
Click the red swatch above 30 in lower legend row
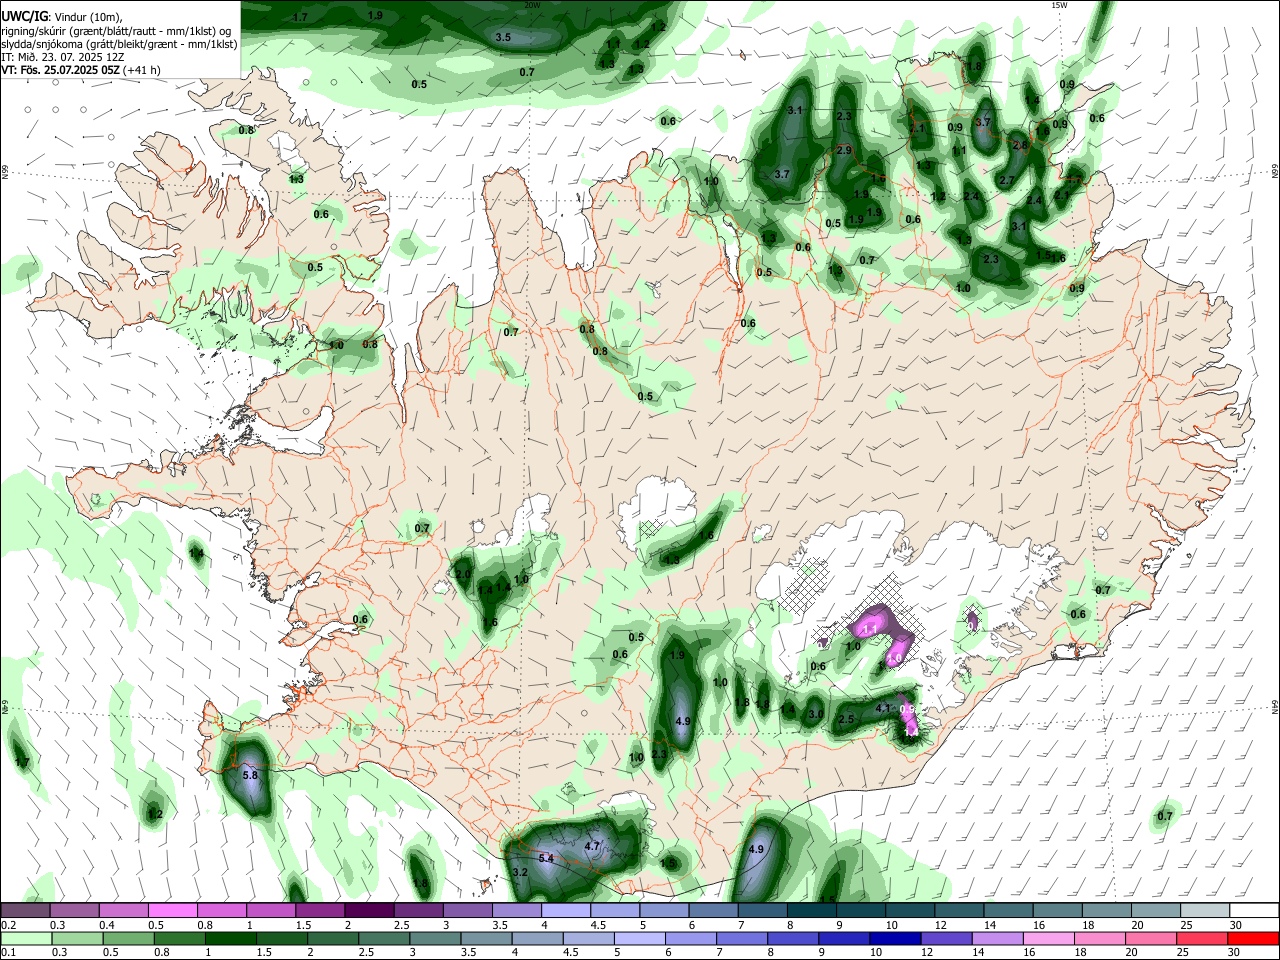1253,939
